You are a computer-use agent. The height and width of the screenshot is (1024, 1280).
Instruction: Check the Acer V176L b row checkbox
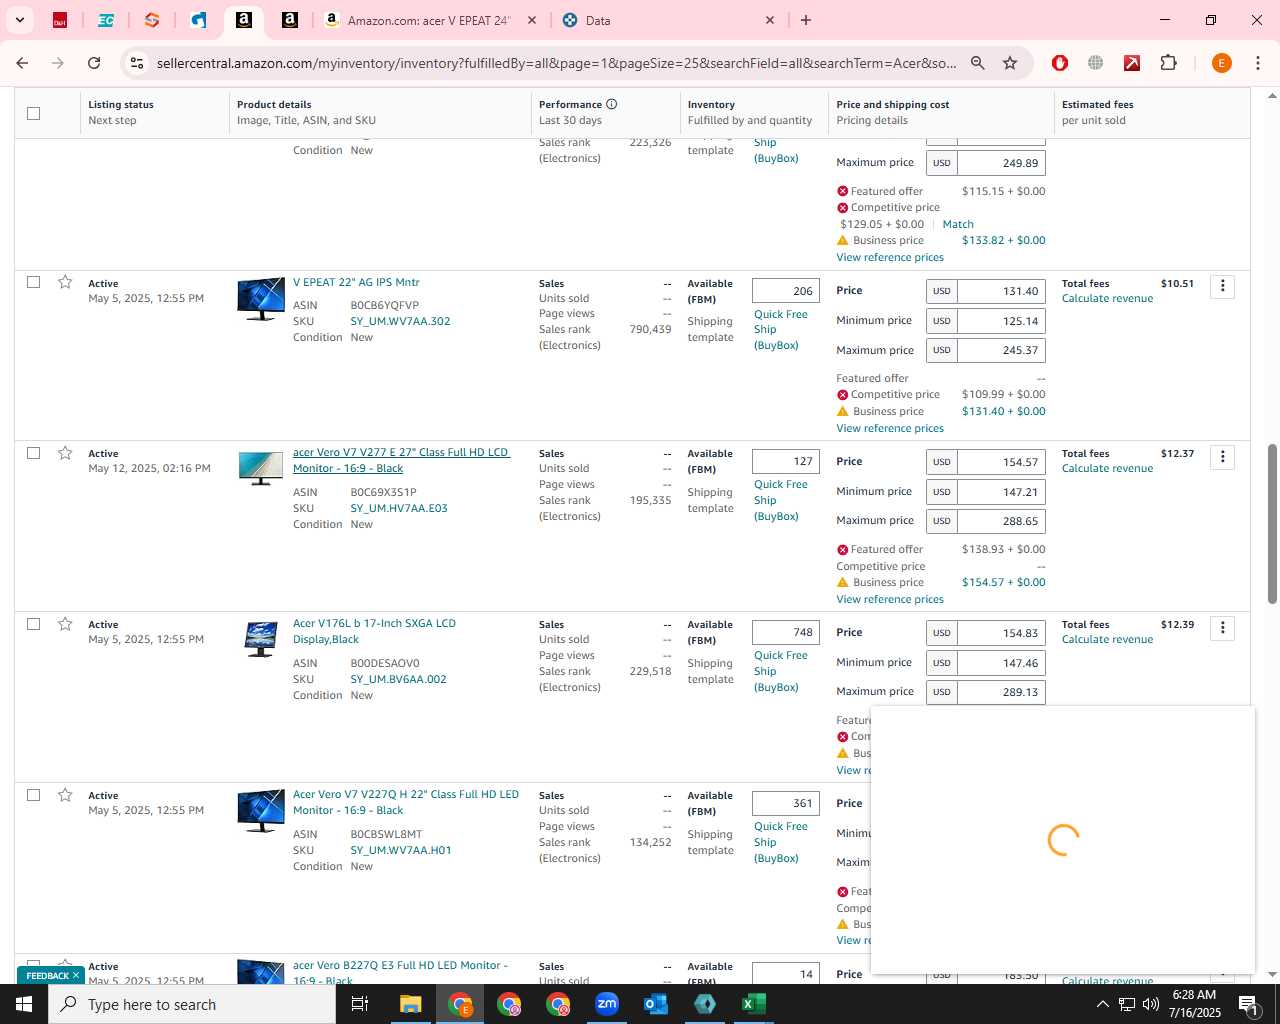tap(33, 624)
